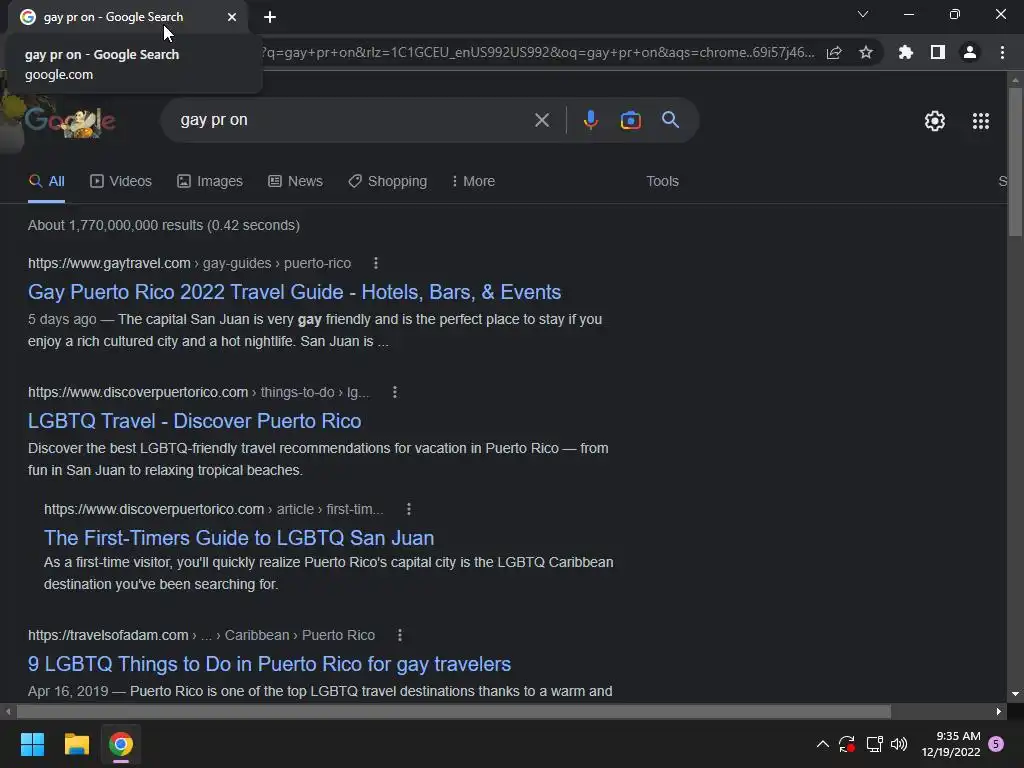
Task: Click the gaytravel.com result URL breadcrumb
Action: [x=189, y=263]
